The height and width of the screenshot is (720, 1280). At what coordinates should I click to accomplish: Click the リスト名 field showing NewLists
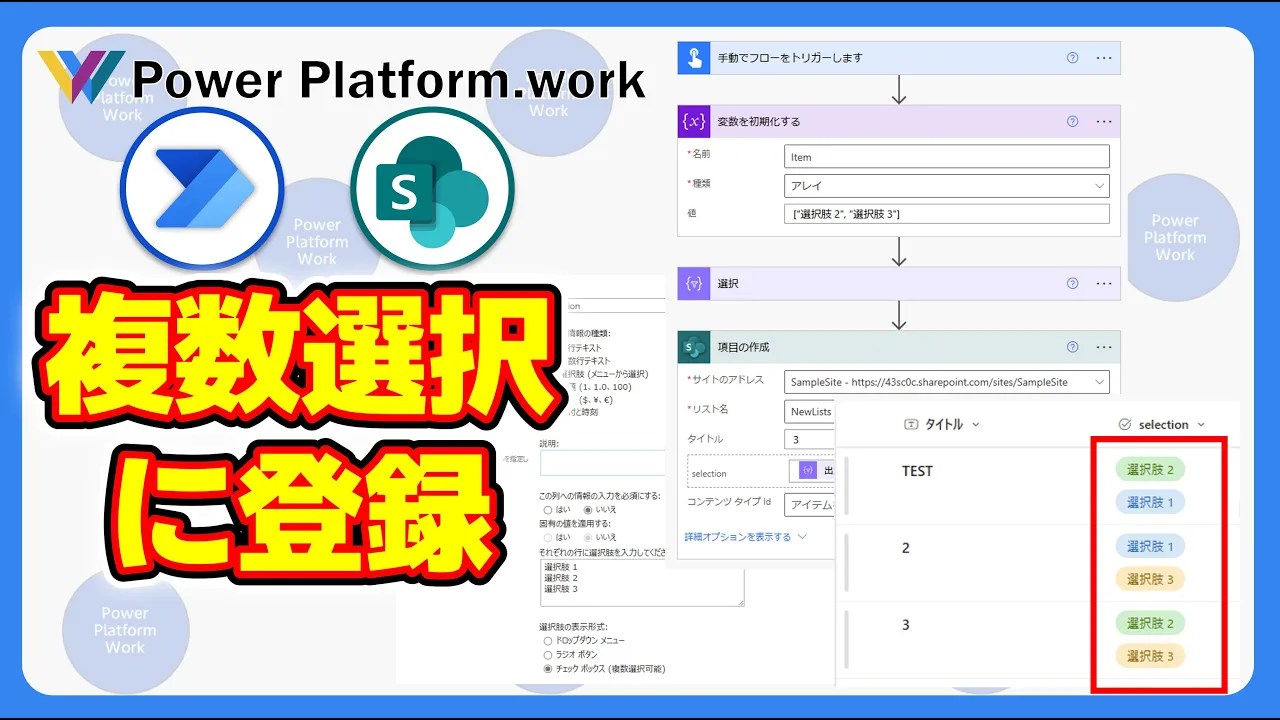click(809, 411)
